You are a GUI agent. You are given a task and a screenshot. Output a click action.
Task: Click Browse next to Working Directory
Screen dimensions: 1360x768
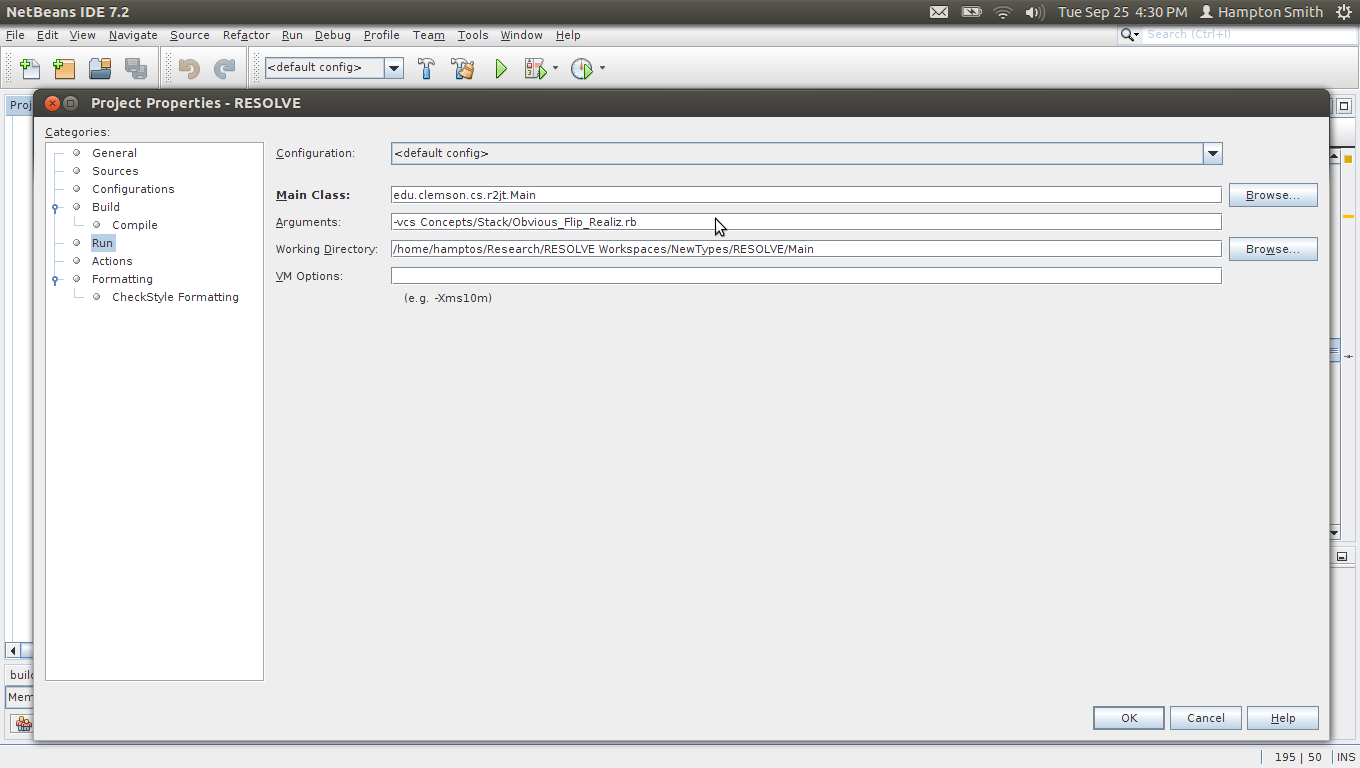[x=1273, y=249]
